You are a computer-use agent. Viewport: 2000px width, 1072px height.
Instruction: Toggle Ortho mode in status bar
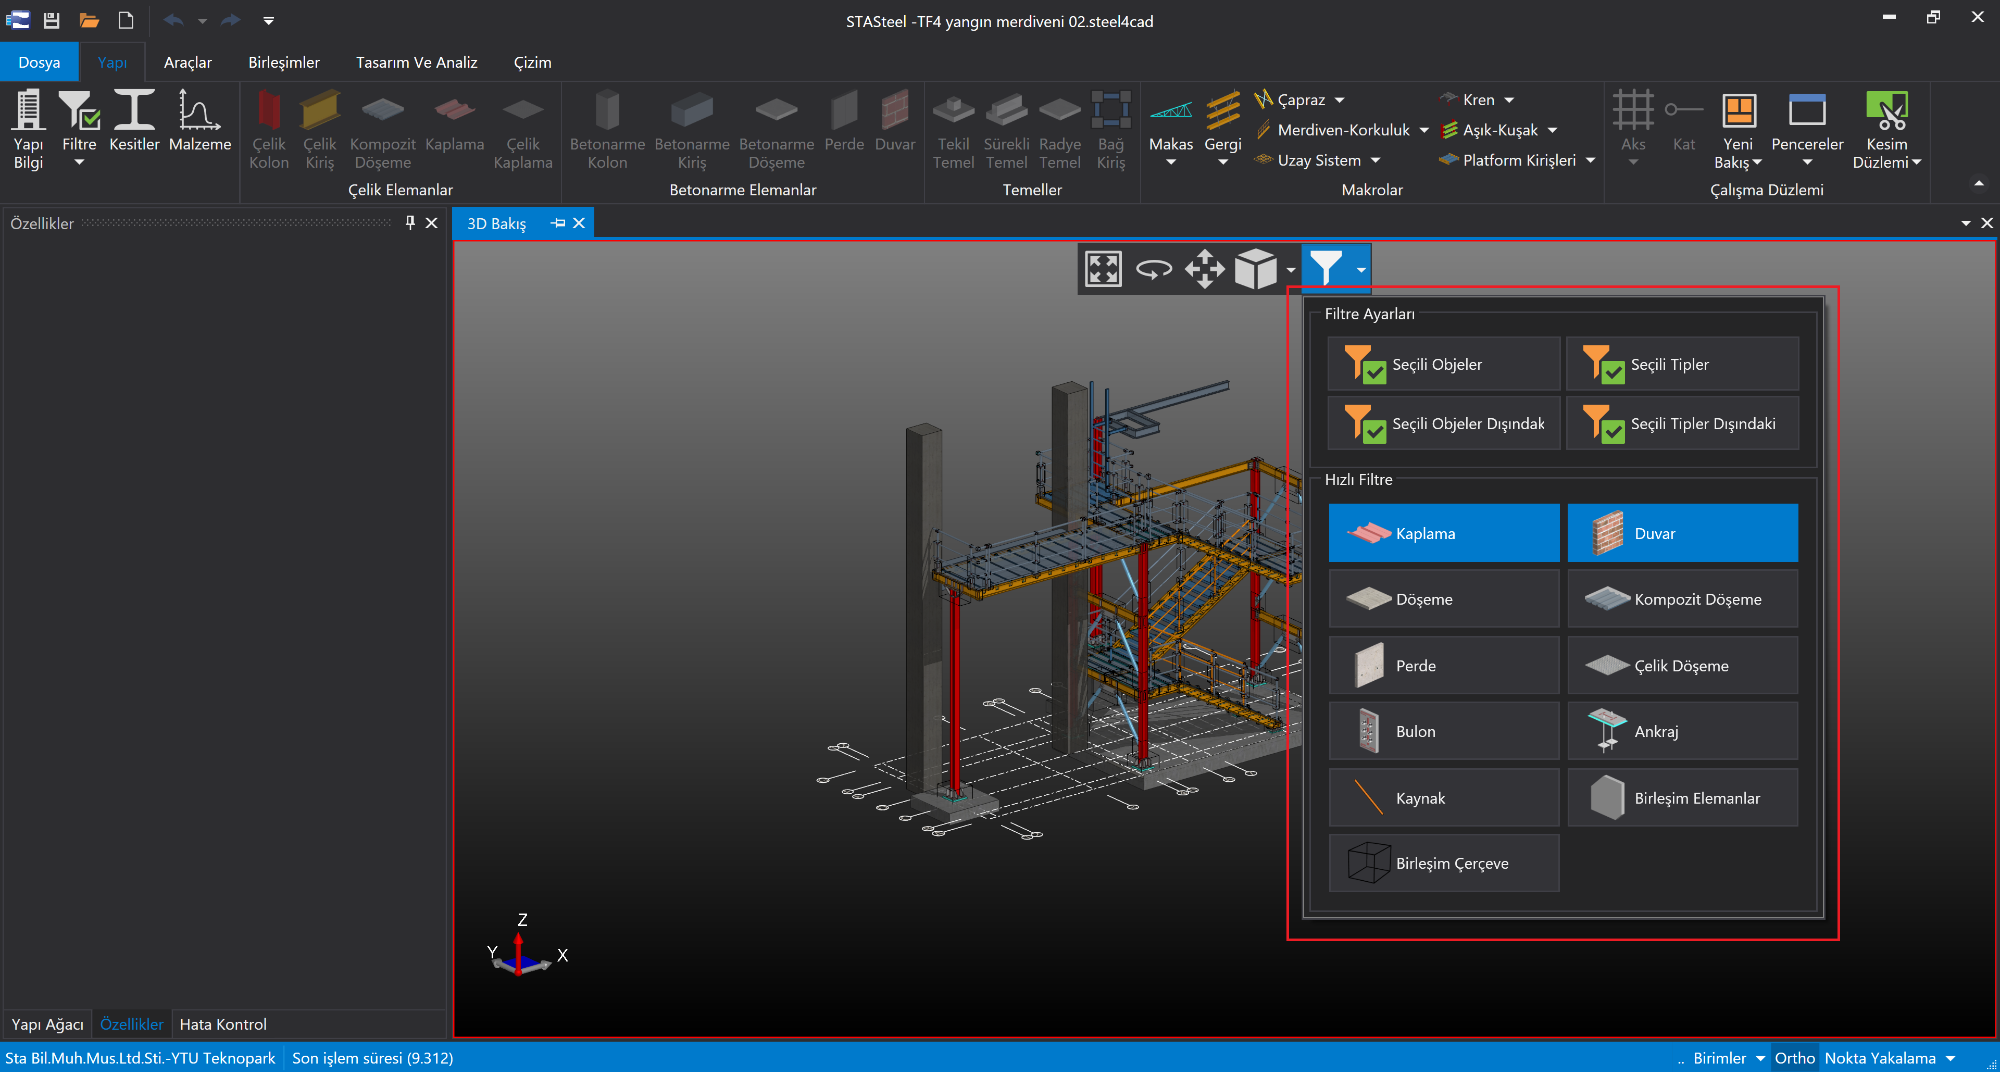pos(1794,1058)
